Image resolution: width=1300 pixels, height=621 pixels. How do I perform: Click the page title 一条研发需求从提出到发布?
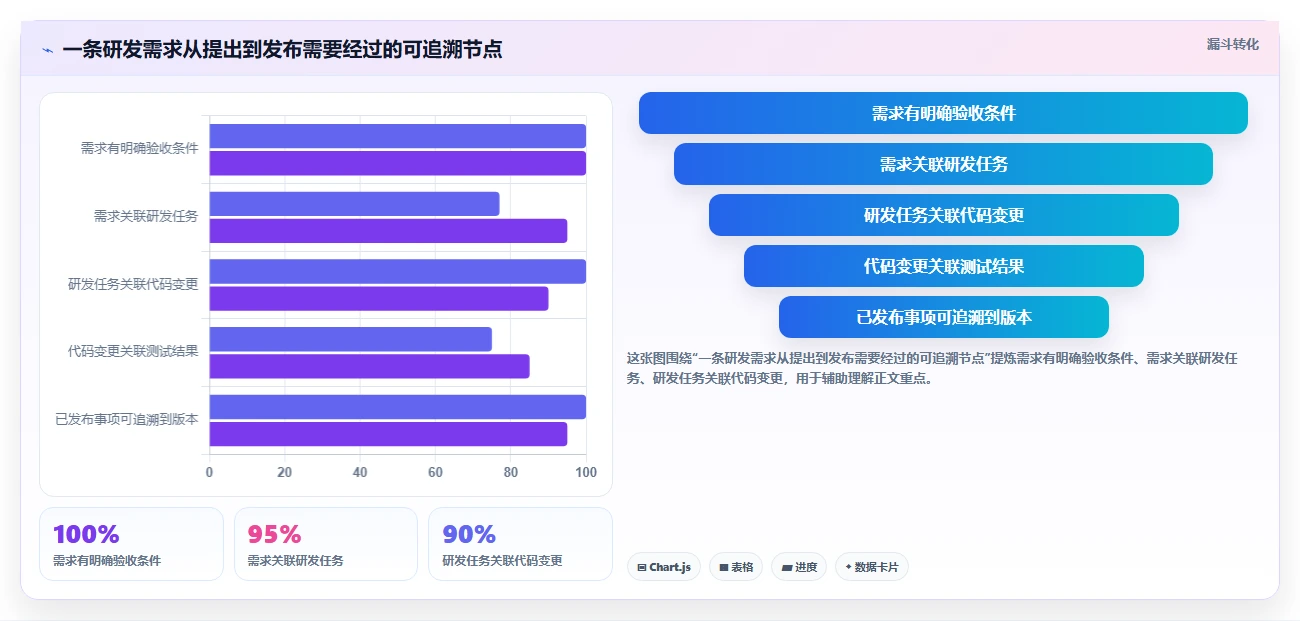pyautogui.click(x=282, y=49)
